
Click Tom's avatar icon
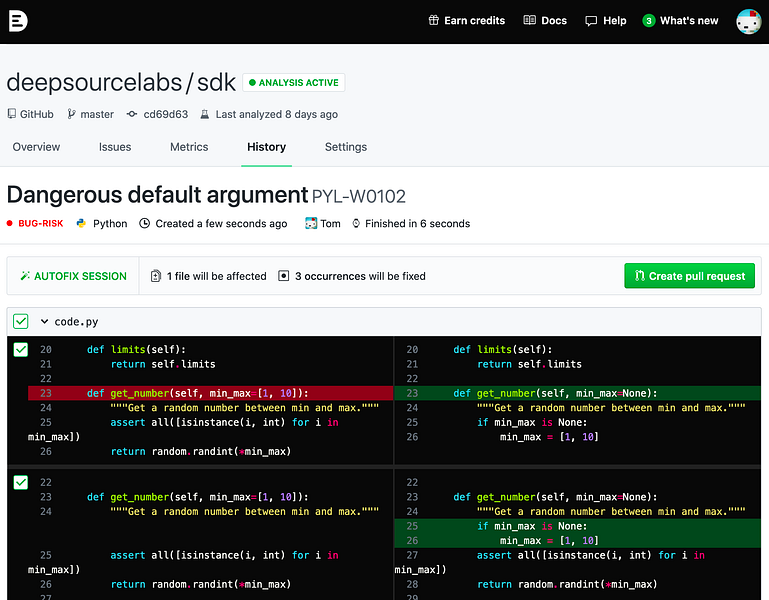point(311,223)
